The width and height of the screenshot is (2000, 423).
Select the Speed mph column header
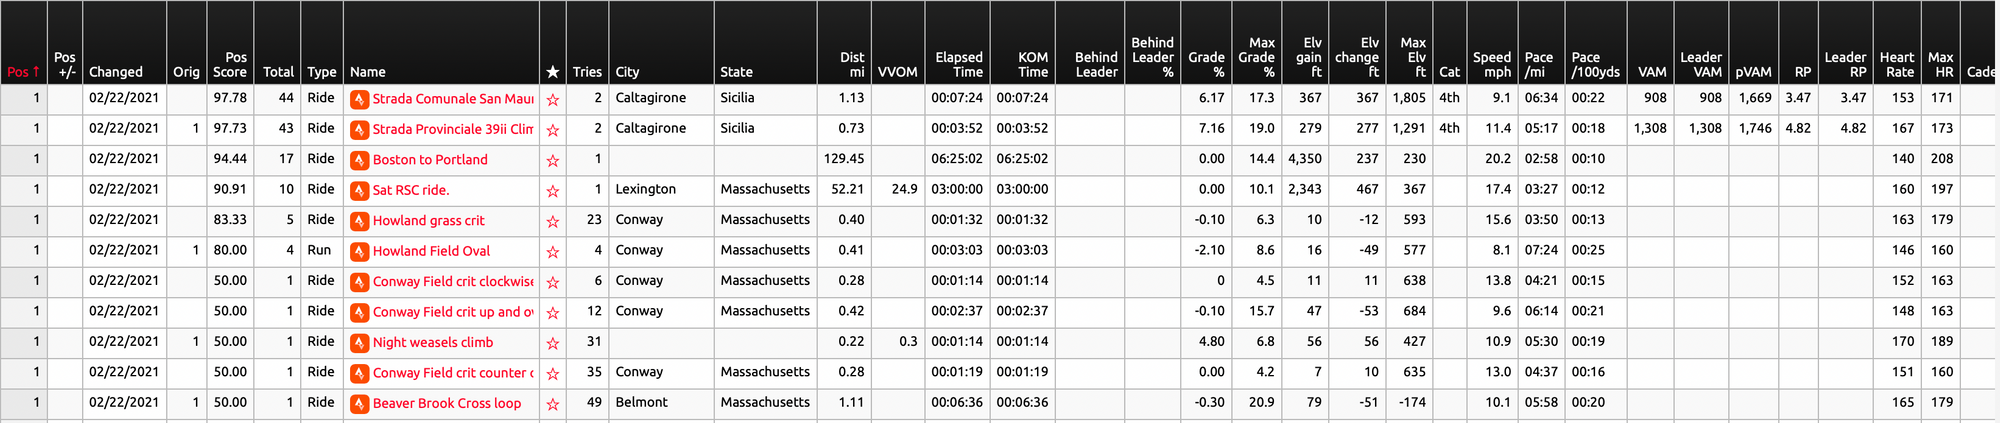pyautogui.click(x=1492, y=64)
